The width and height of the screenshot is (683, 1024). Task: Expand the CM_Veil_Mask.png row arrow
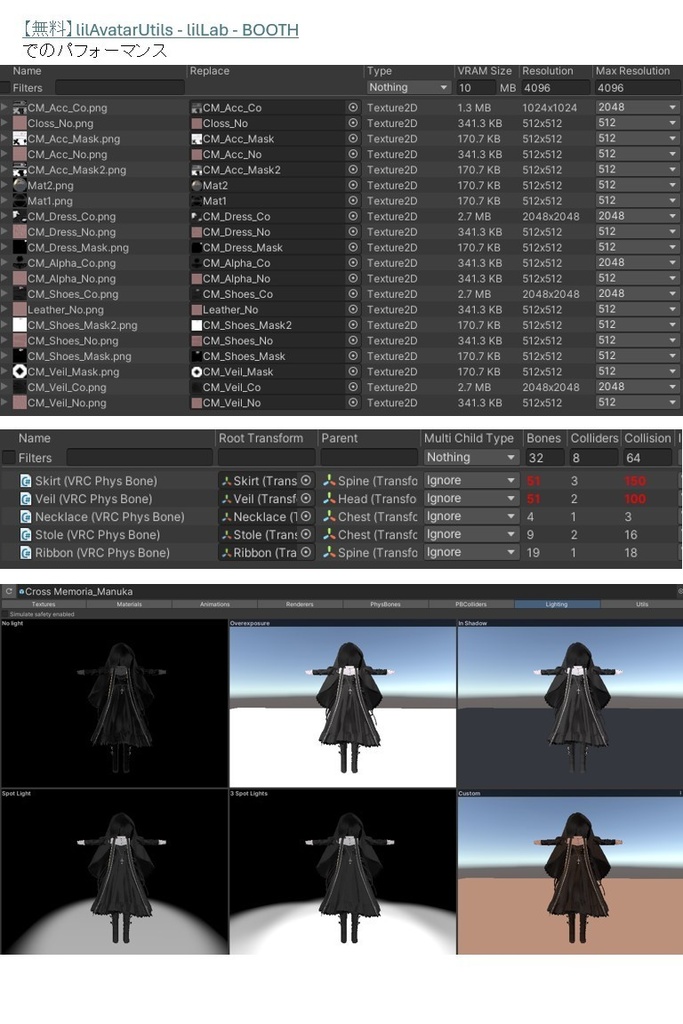5,372
